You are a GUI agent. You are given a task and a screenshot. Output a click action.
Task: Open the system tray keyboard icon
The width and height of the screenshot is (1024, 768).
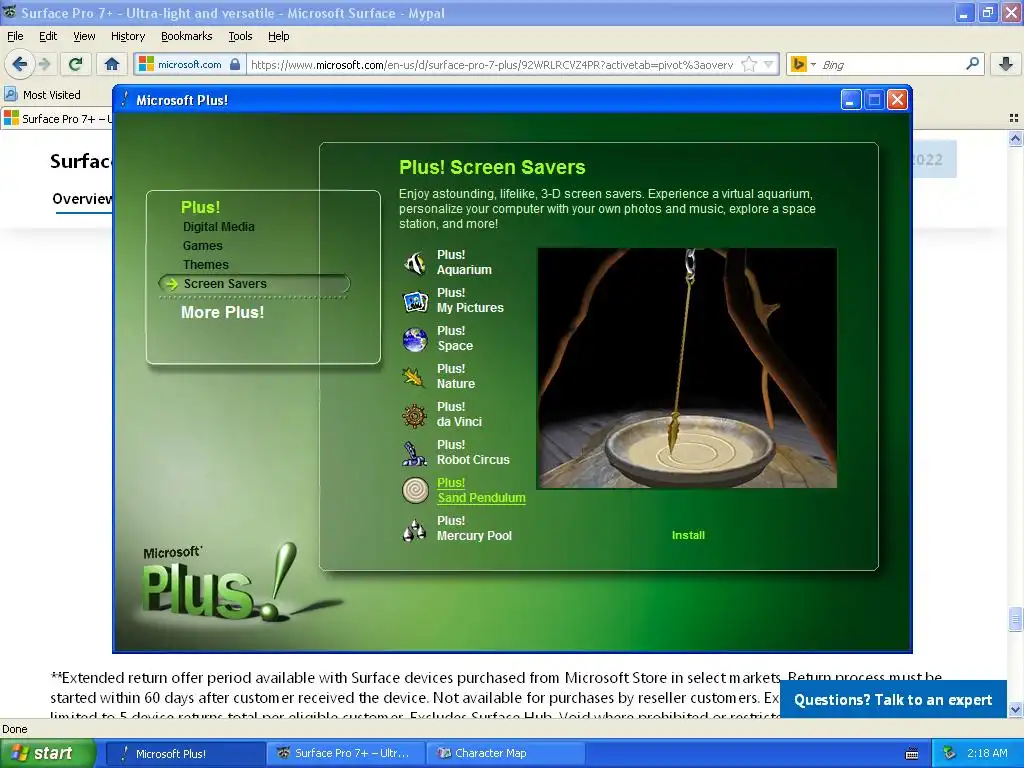(x=912, y=754)
